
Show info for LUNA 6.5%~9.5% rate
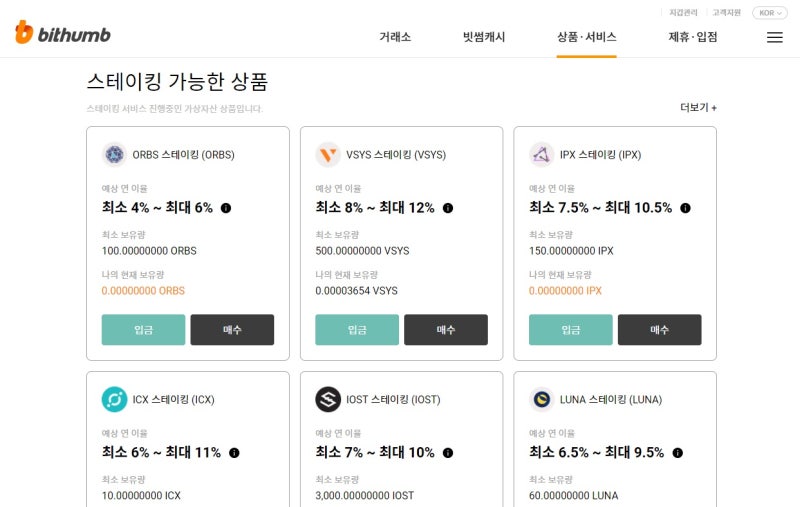[x=678, y=453]
